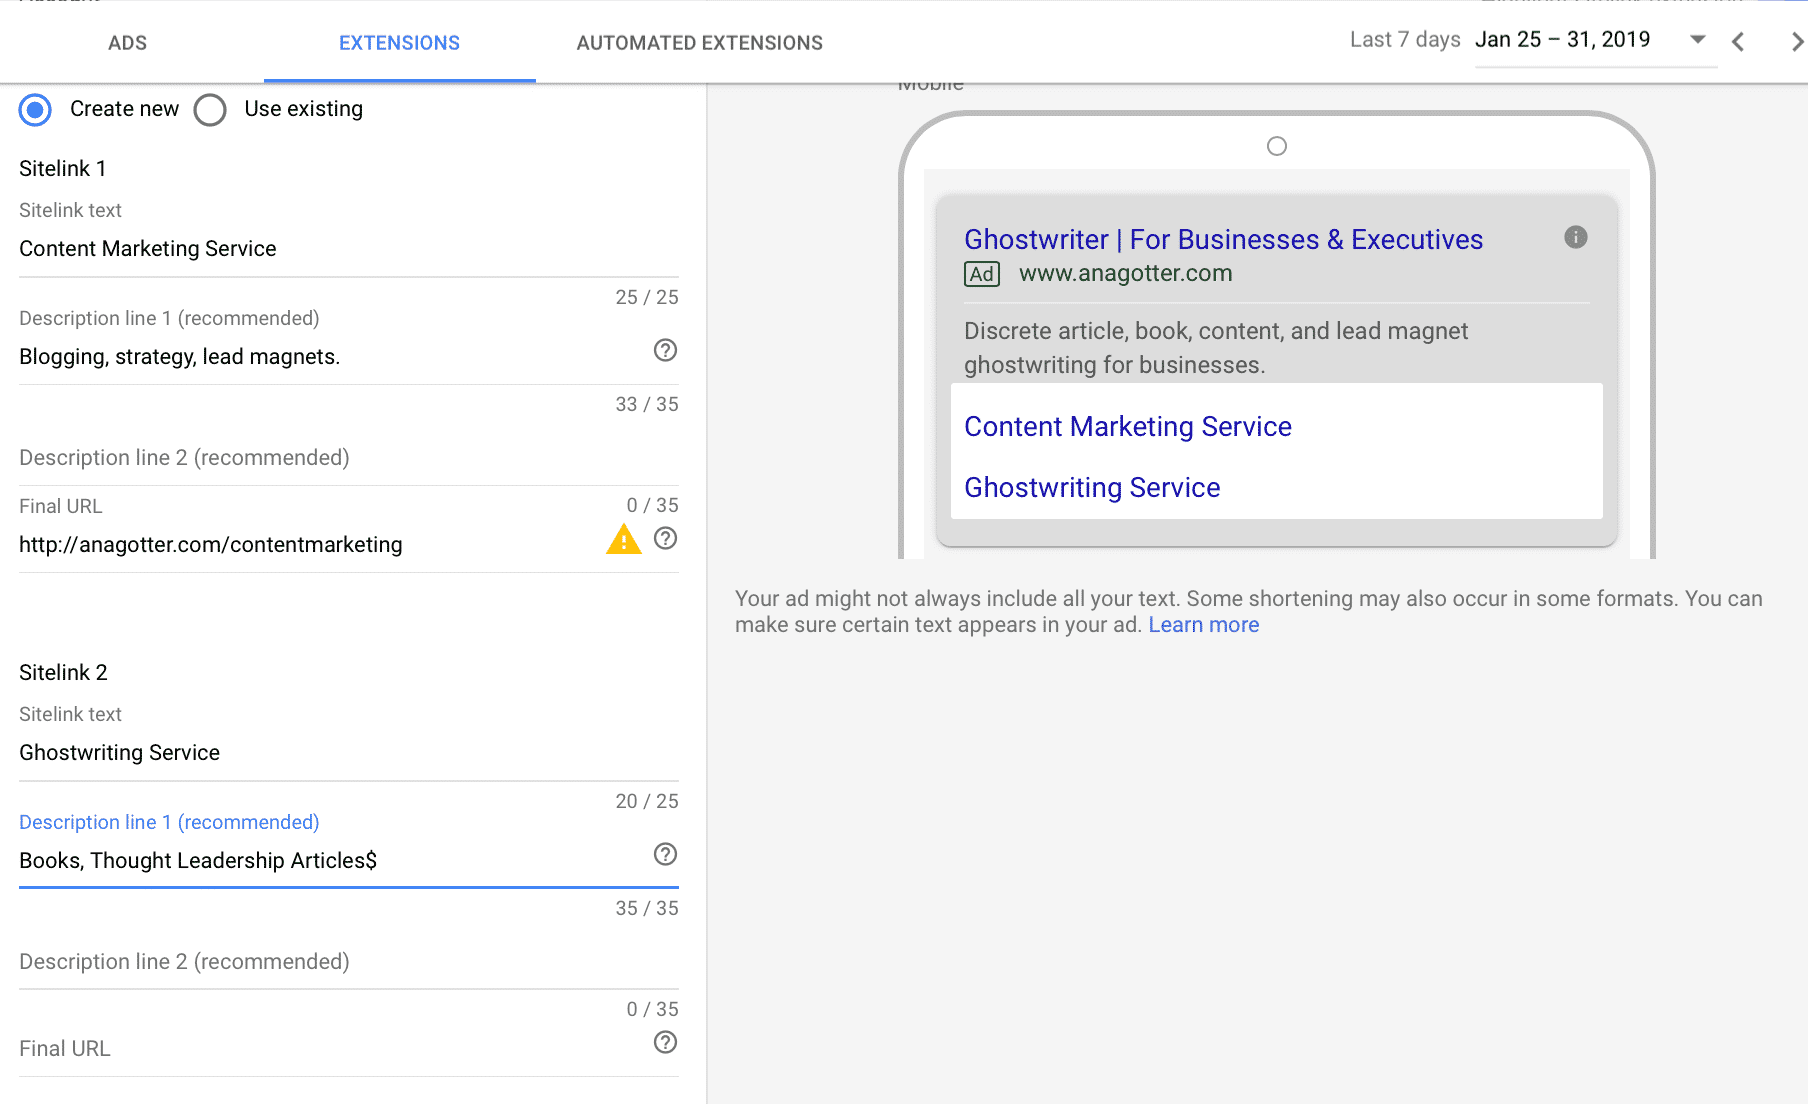Click the Ghostwriter ad headline in preview
The height and width of the screenshot is (1104, 1808).
1223,240
